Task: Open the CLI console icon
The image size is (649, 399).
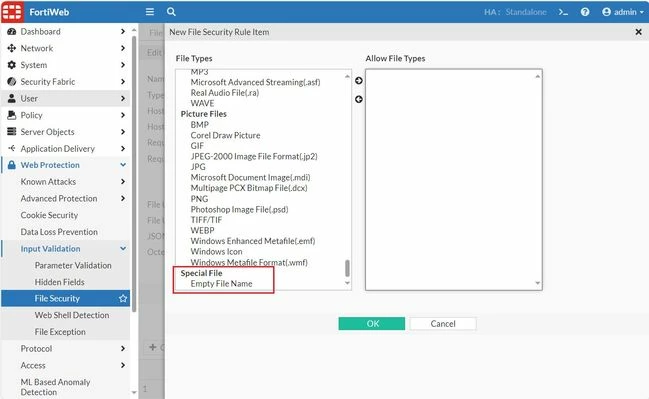Action: [563, 12]
